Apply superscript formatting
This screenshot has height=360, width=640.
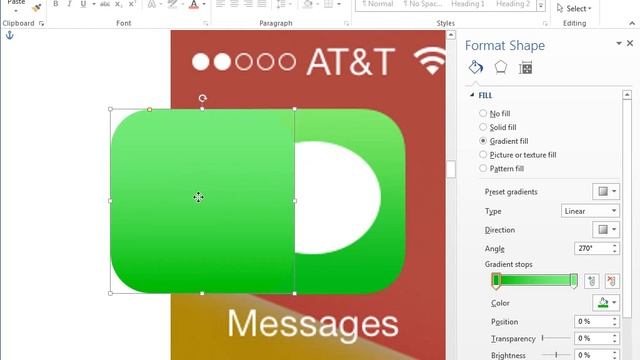[x=131, y=4]
